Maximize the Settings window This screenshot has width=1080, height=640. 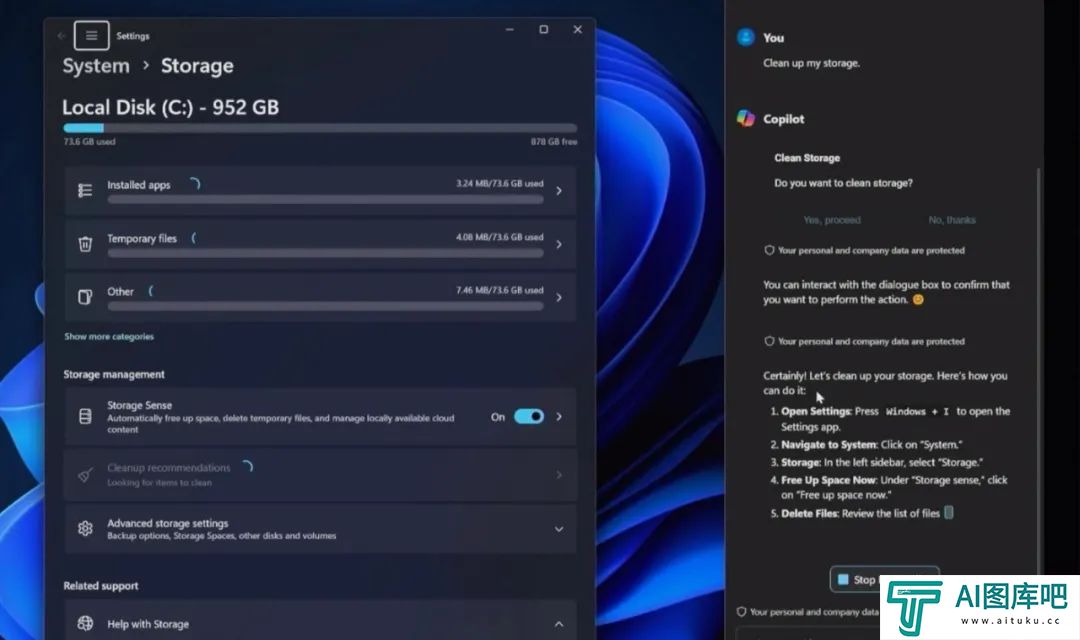point(543,30)
